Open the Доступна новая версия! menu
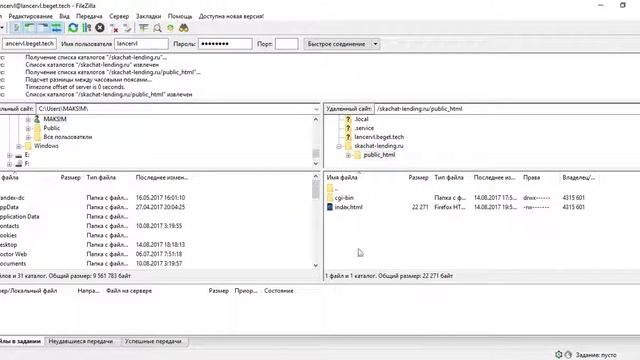The height and width of the screenshot is (360, 640). (231, 16)
